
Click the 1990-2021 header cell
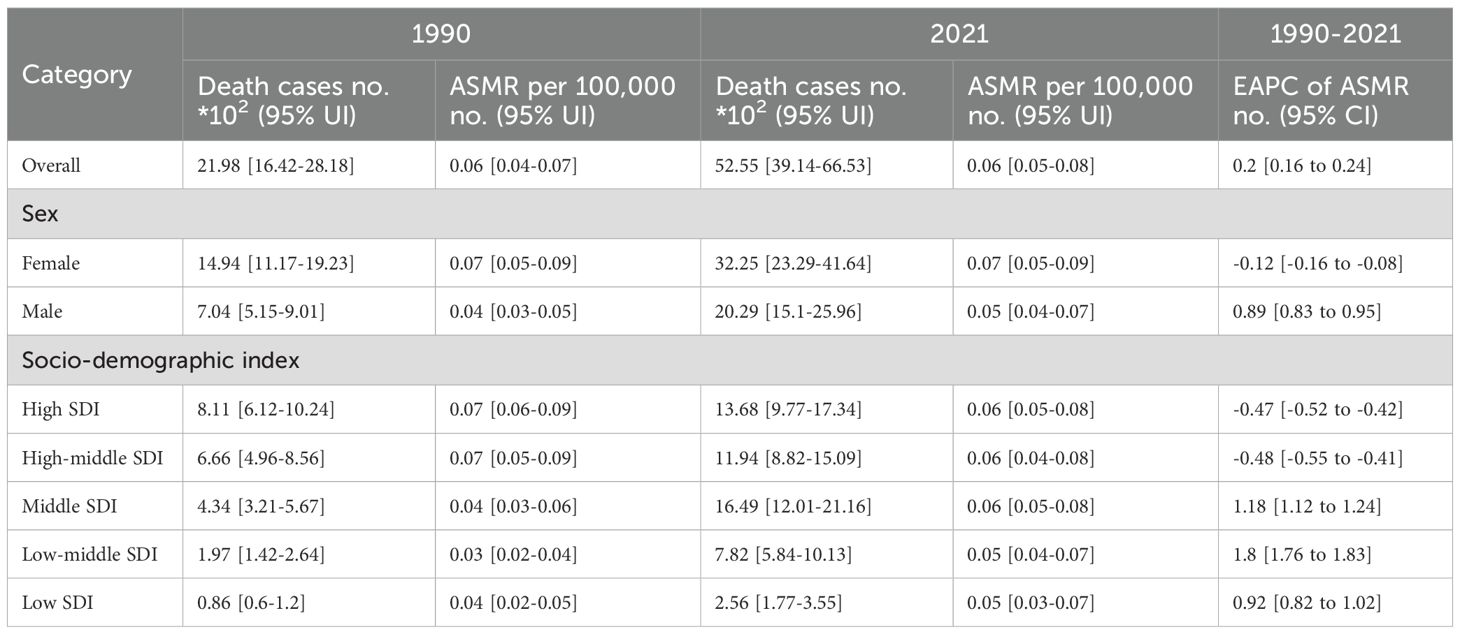click(1334, 34)
